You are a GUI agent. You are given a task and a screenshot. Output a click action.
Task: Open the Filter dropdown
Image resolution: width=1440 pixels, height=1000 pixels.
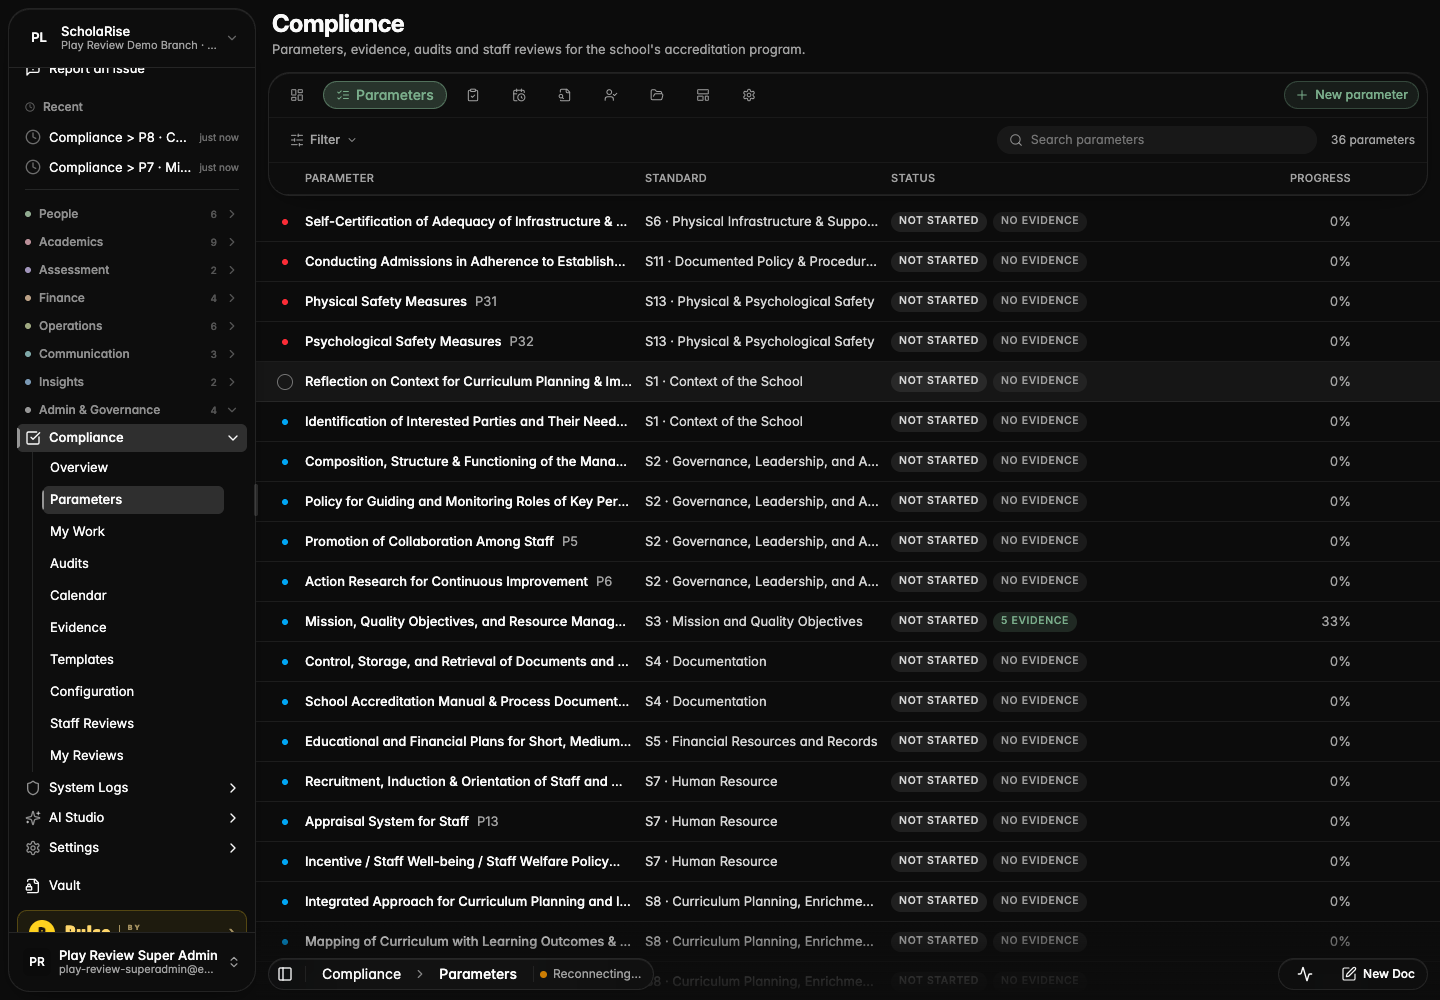coord(323,140)
